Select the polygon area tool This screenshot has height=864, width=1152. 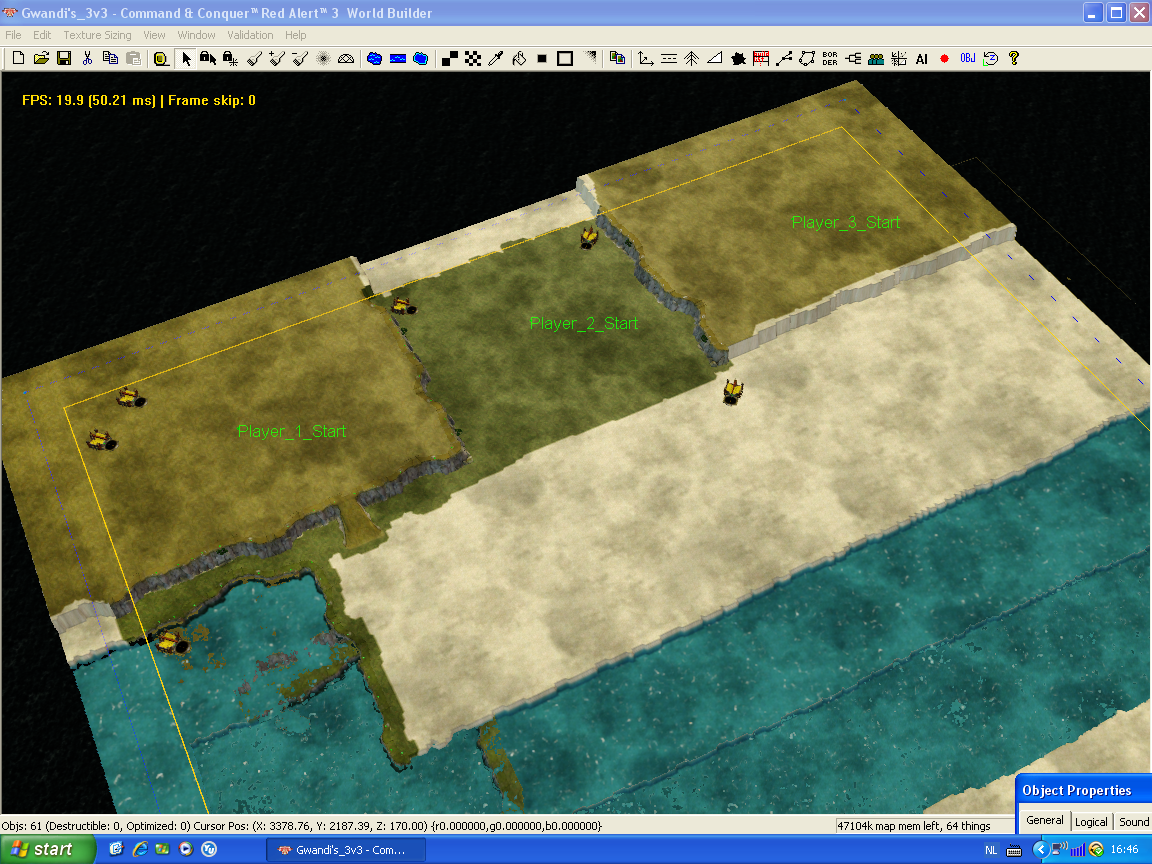coord(807,58)
